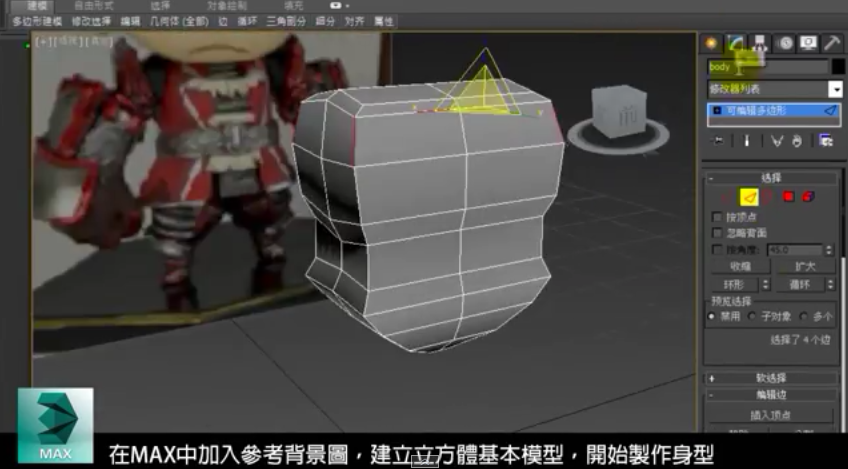The image size is (848, 469).
Task: Click Remove Modifier from stack icon
Action: tap(797, 141)
